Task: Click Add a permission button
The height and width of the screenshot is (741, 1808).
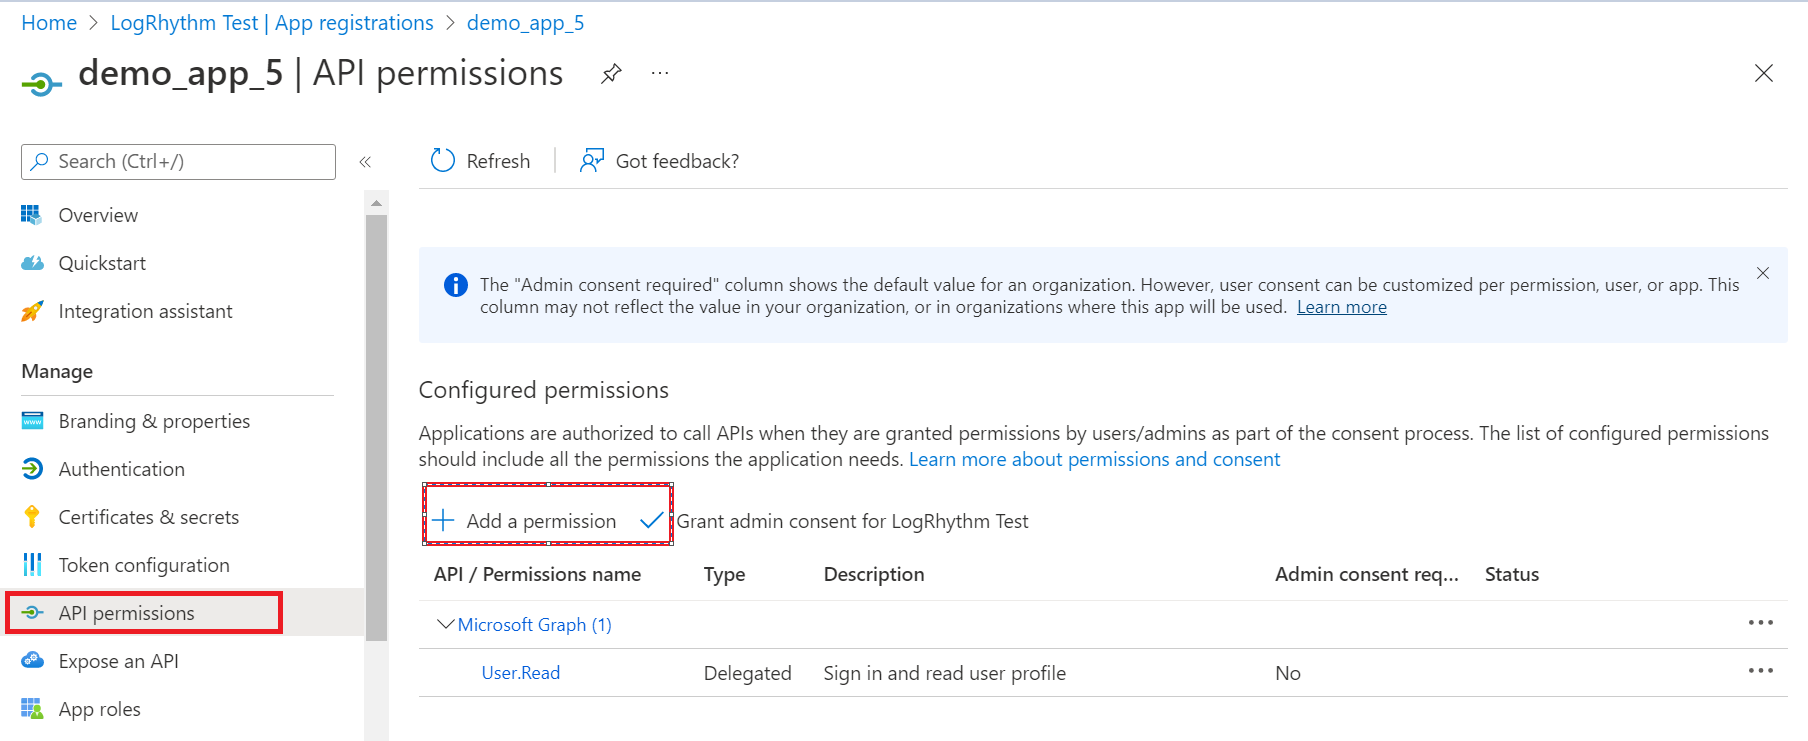Action: pos(527,521)
